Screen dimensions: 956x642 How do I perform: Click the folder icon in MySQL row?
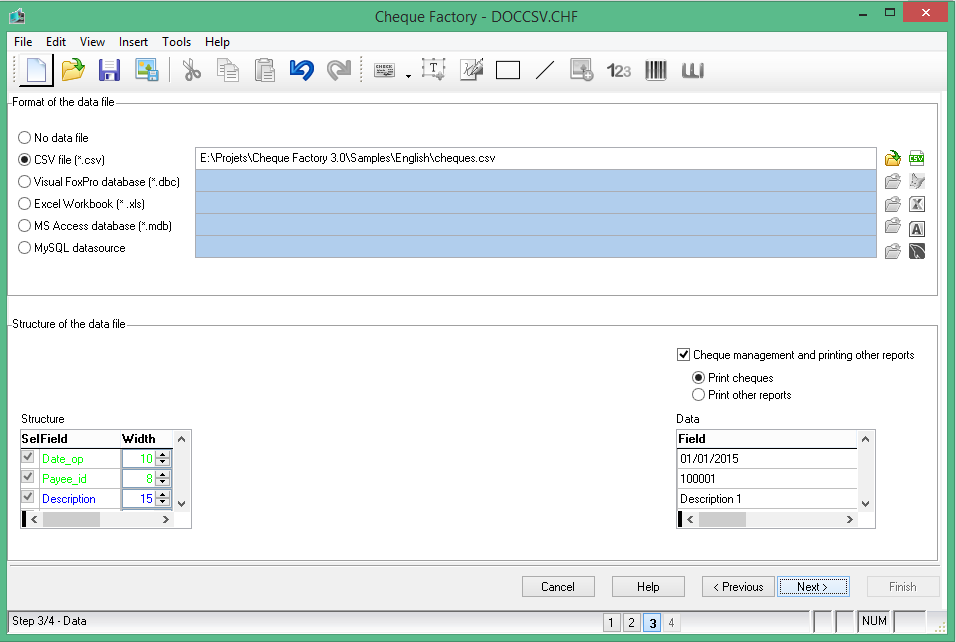pos(893,251)
